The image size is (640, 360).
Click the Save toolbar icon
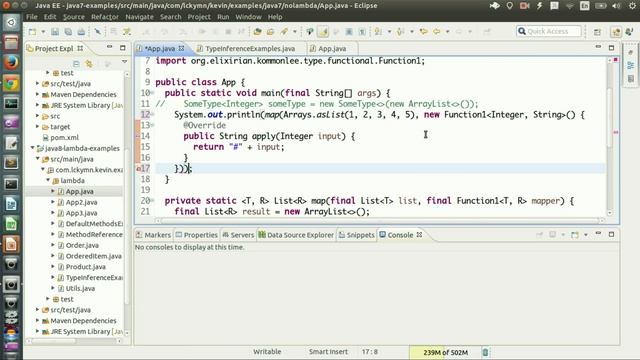pyautogui.click(x=55, y=31)
